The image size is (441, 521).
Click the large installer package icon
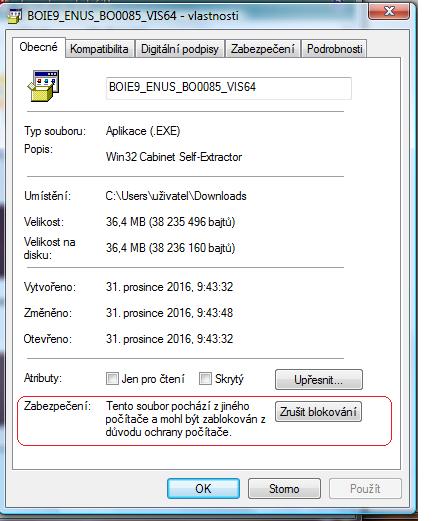(x=43, y=86)
